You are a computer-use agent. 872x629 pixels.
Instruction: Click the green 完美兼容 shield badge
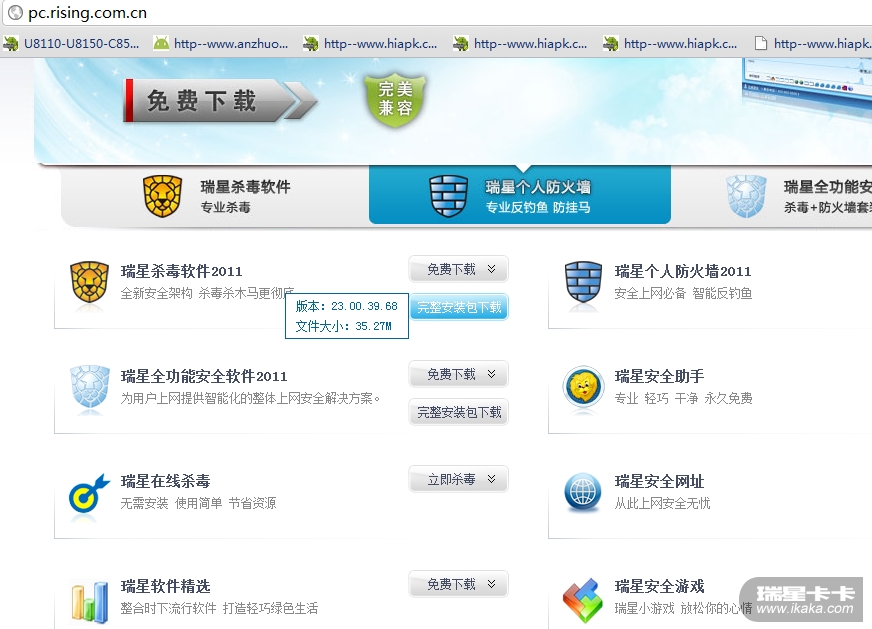(395, 99)
